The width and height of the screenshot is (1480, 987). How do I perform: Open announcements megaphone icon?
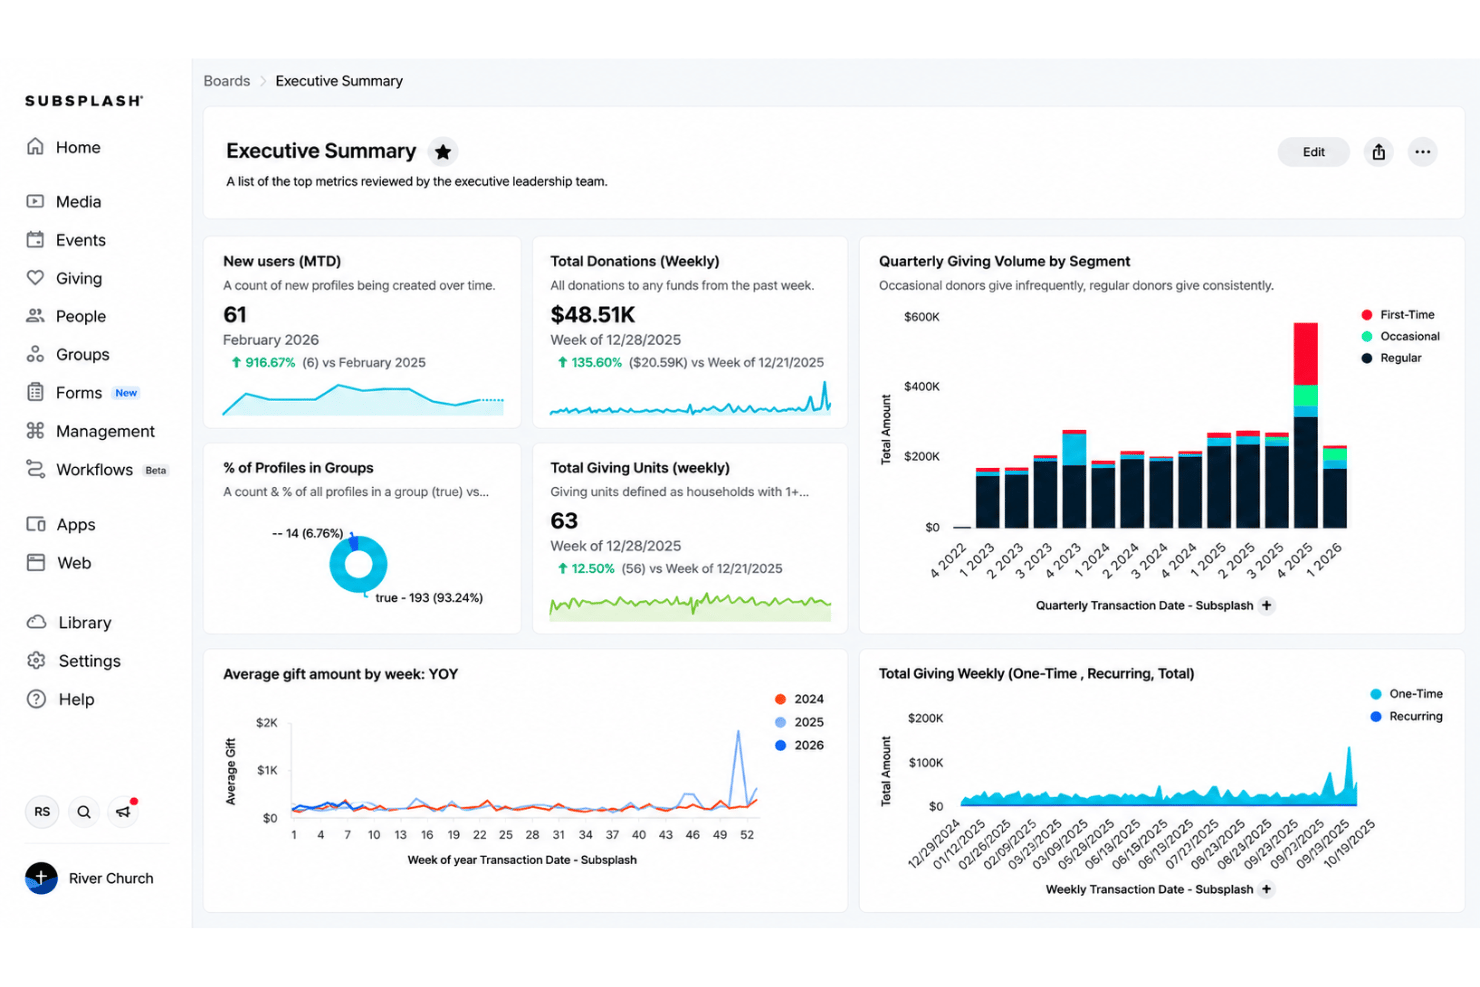pyautogui.click(x=124, y=812)
